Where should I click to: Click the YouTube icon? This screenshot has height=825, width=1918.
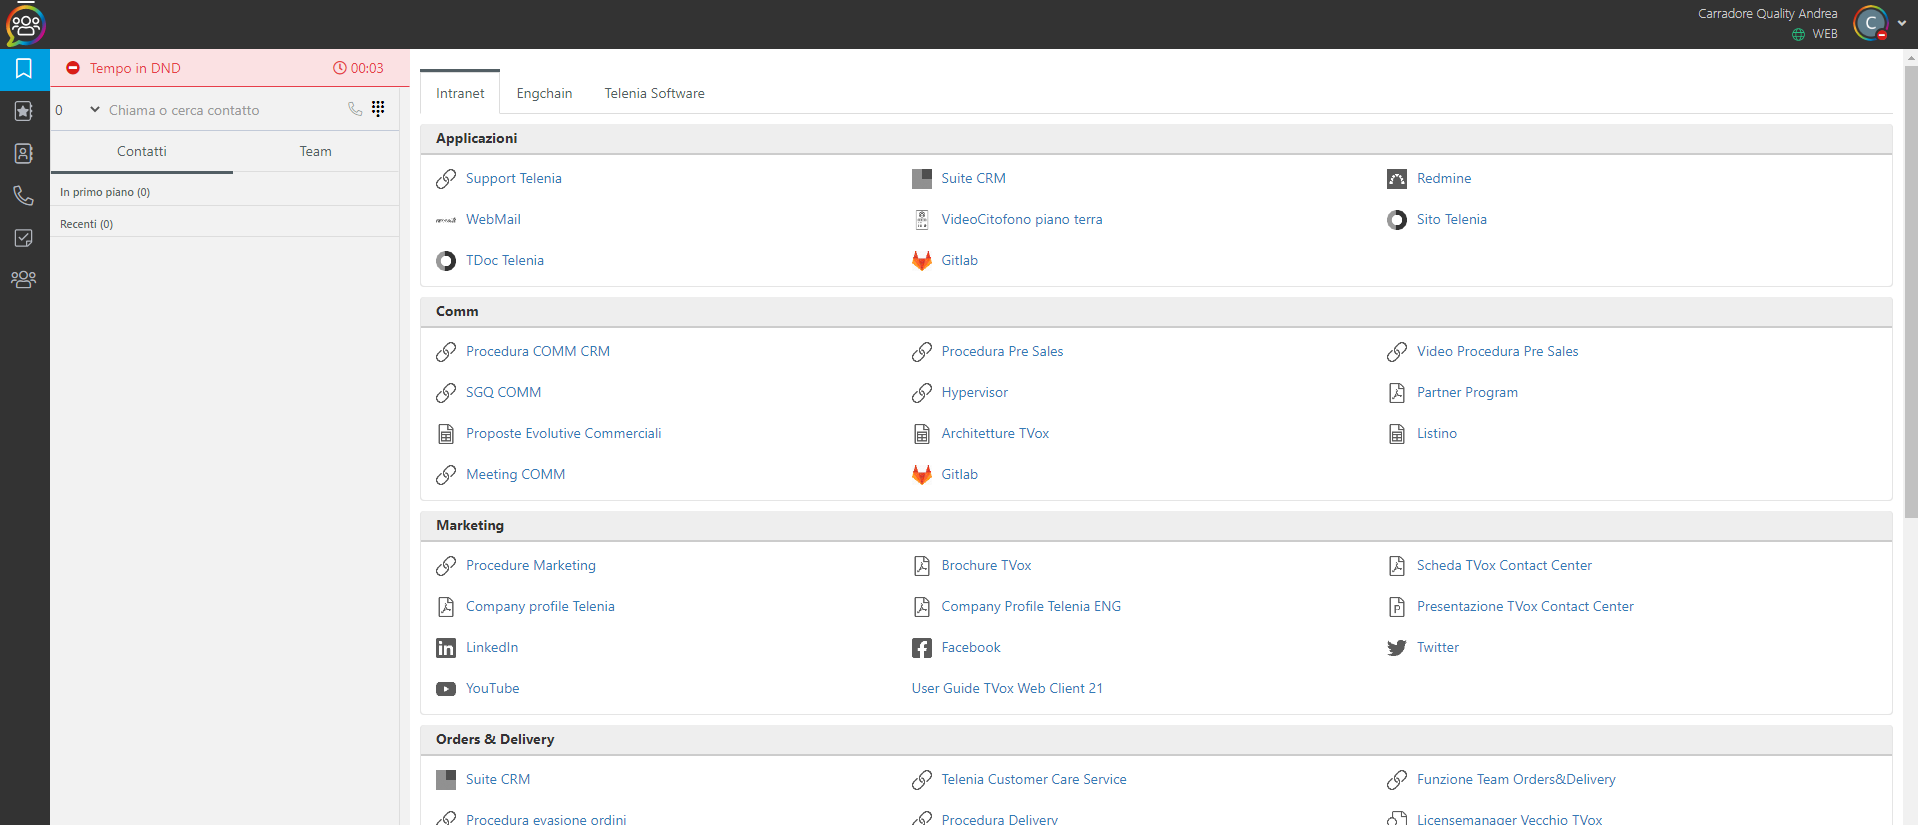446,689
